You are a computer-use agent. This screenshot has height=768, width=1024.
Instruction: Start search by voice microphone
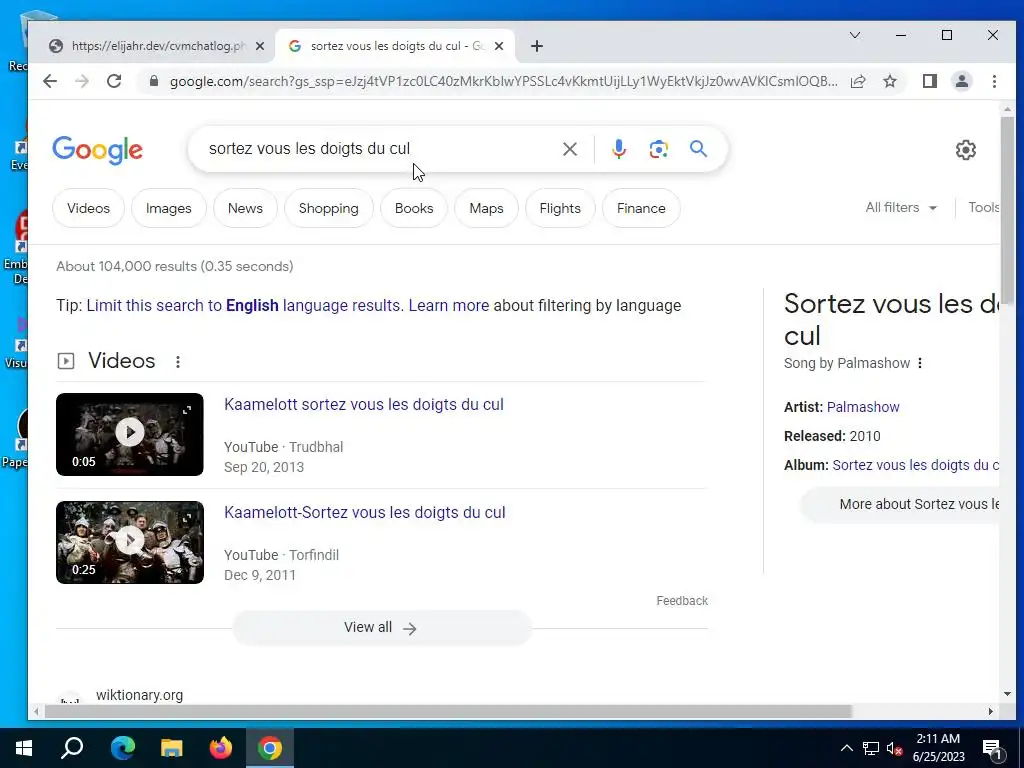tap(618, 149)
